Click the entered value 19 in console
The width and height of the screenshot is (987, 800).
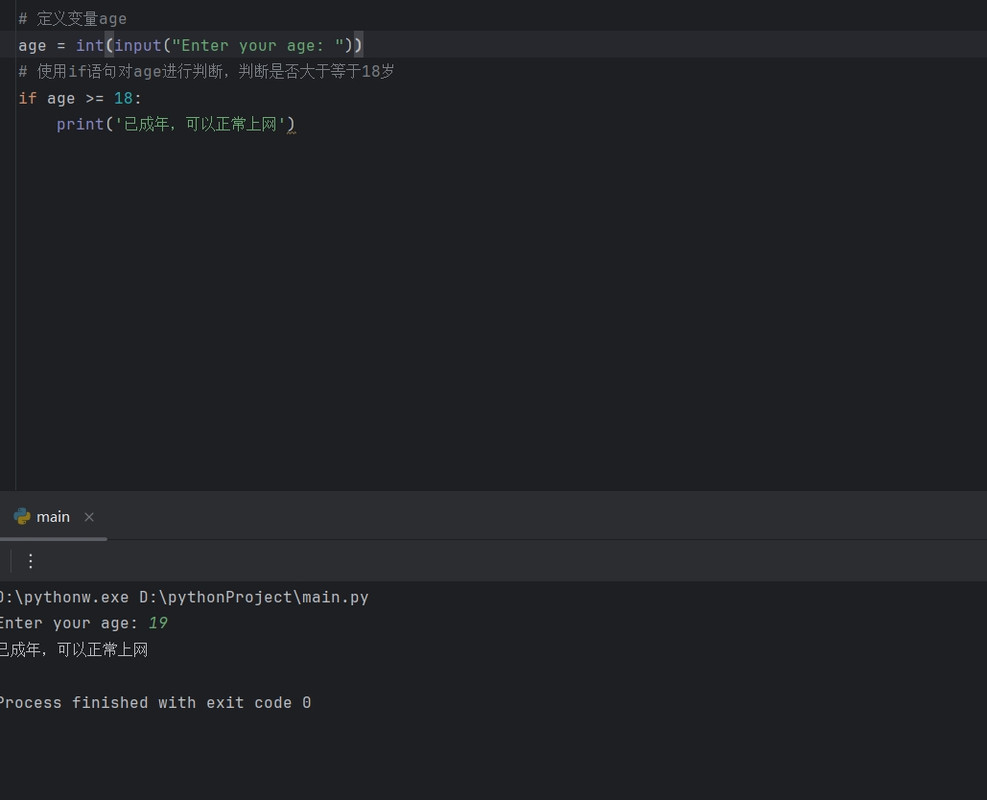[158, 623]
